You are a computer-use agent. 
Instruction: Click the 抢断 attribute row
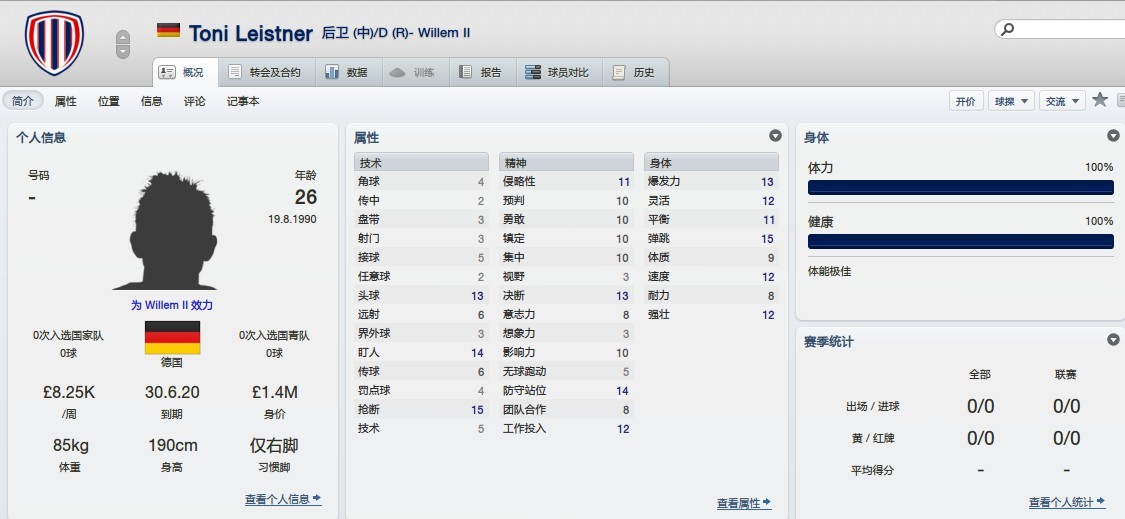[x=421, y=409]
